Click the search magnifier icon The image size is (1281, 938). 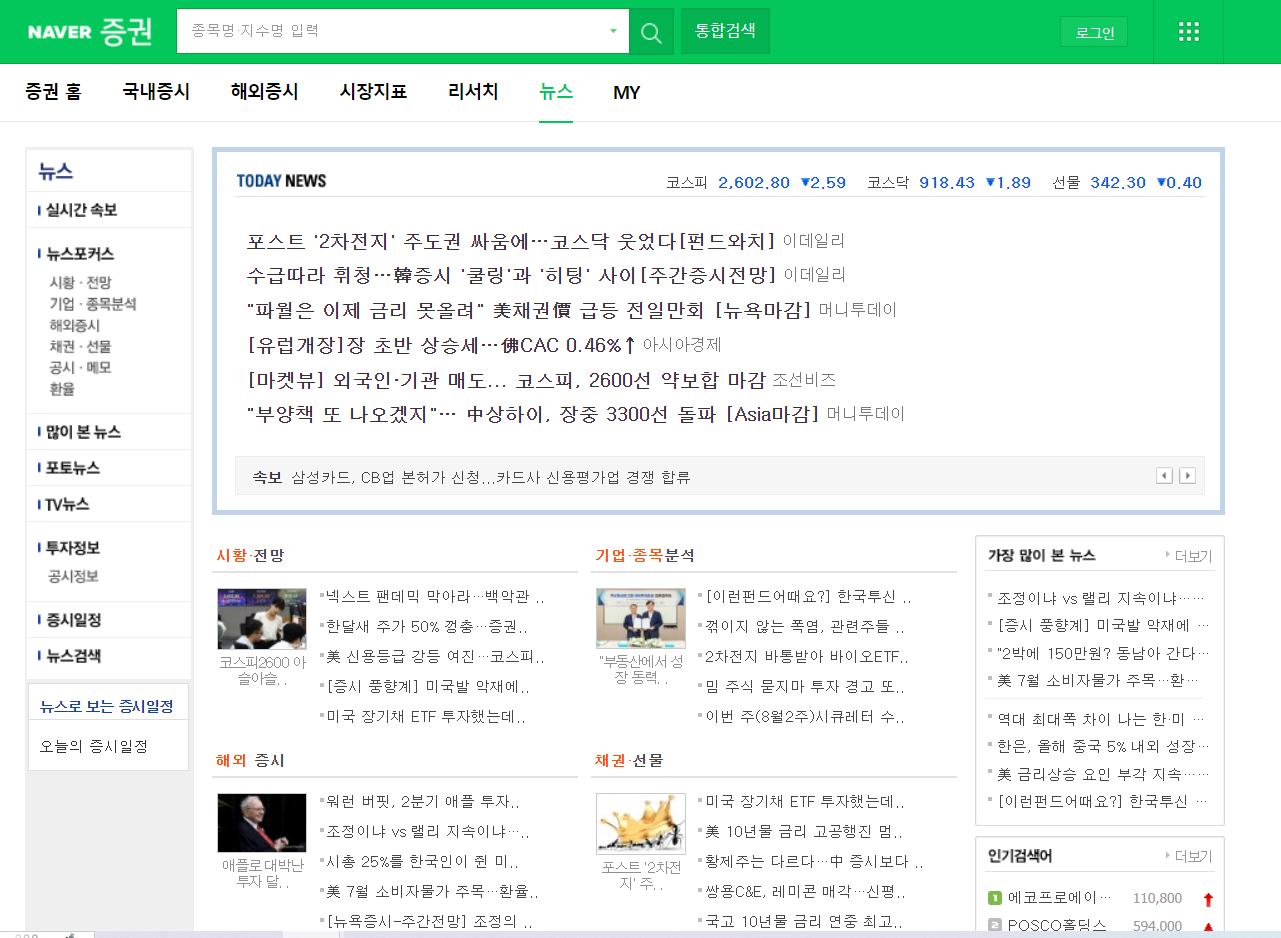650,31
